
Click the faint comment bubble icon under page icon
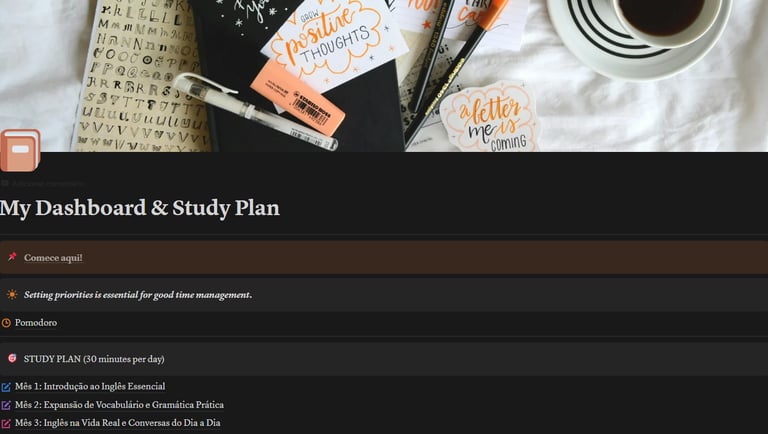(5, 183)
